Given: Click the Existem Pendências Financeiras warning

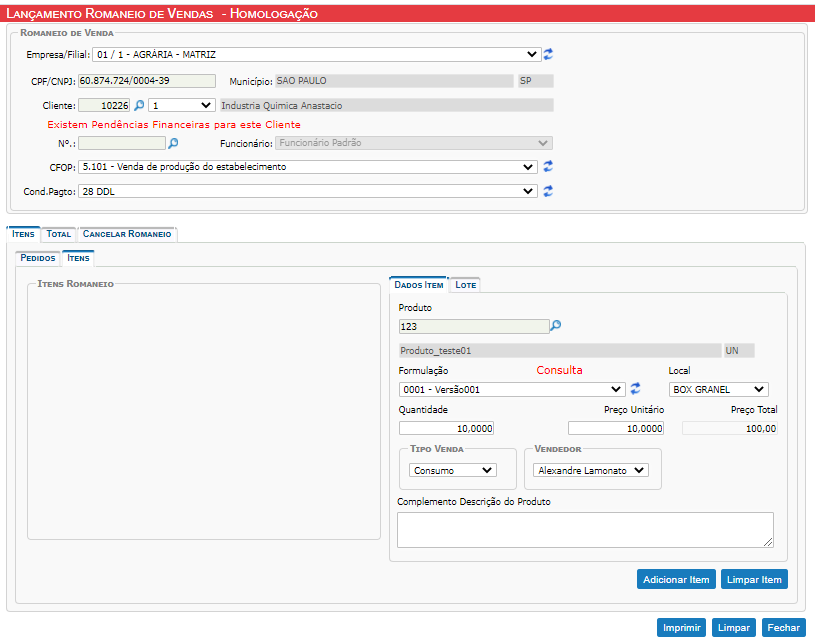Looking at the screenshot, I should click(x=174, y=125).
